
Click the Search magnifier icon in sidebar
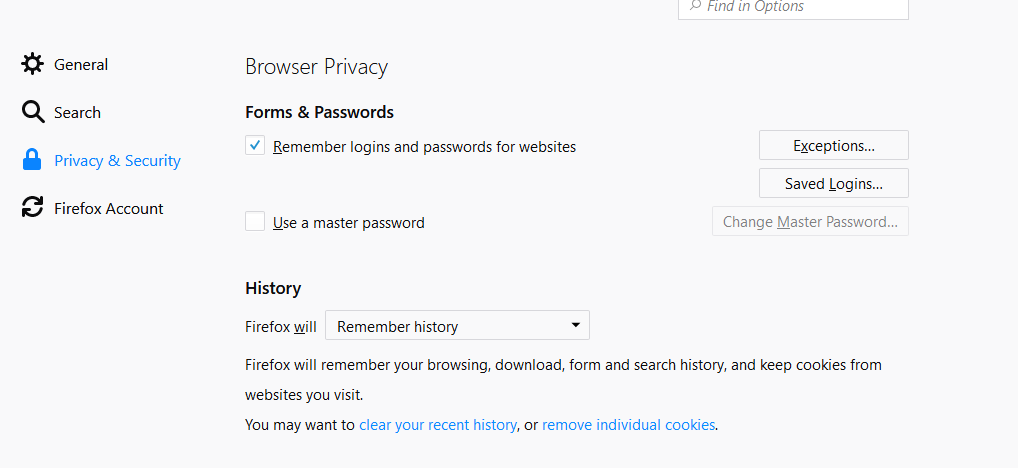coord(33,112)
